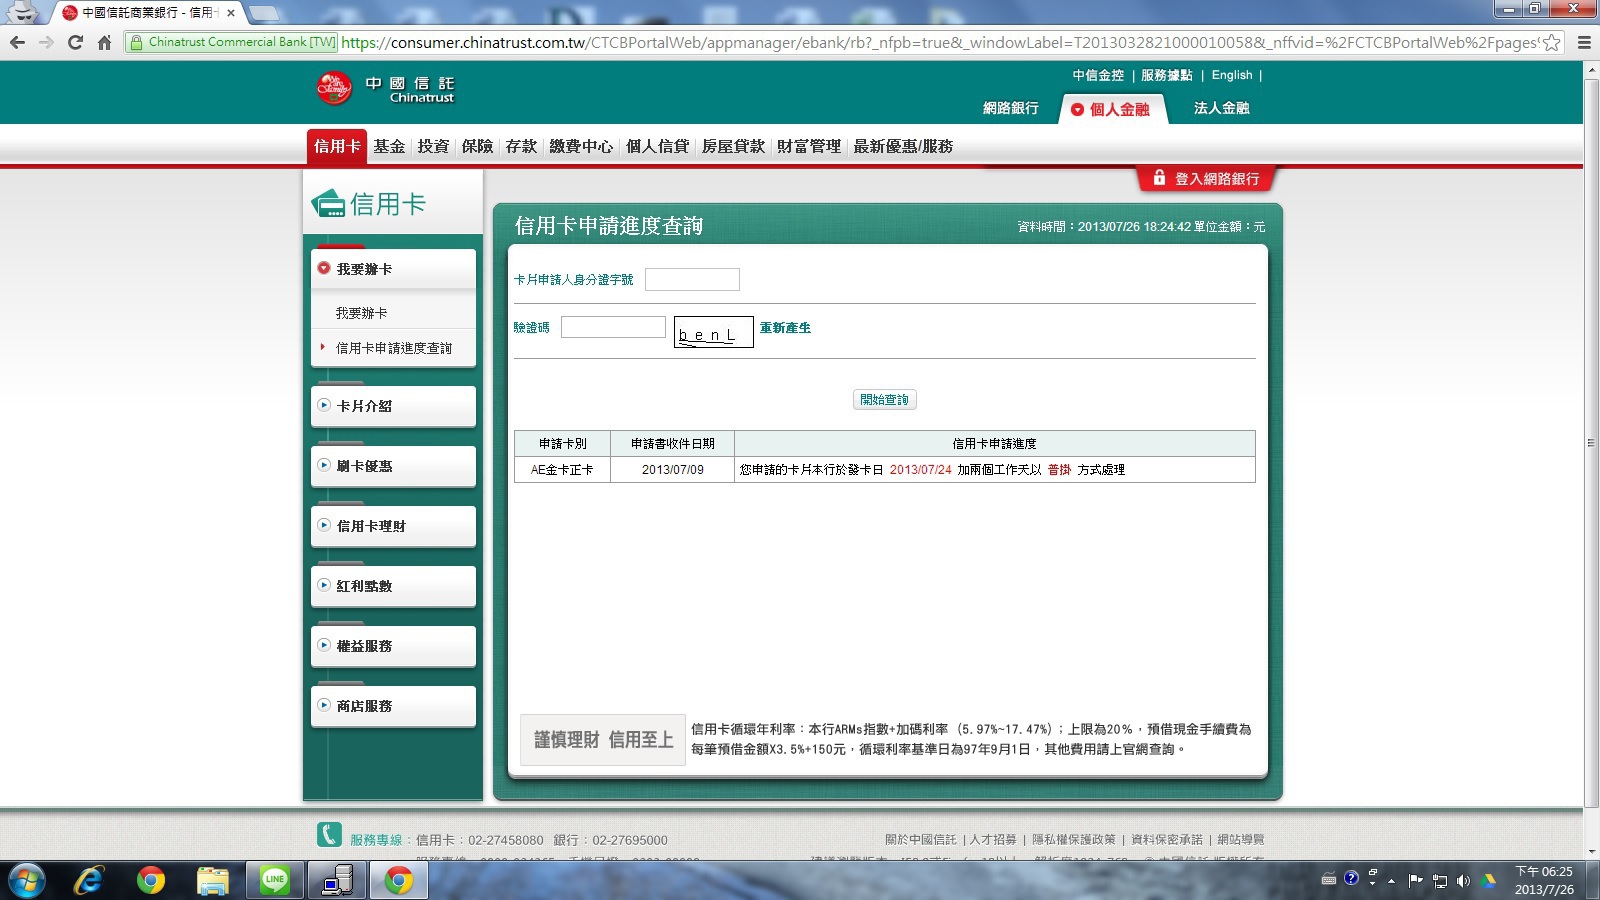Click the phone icon next to 服務專線
The height and width of the screenshot is (900, 1600).
(x=329, y=834)
